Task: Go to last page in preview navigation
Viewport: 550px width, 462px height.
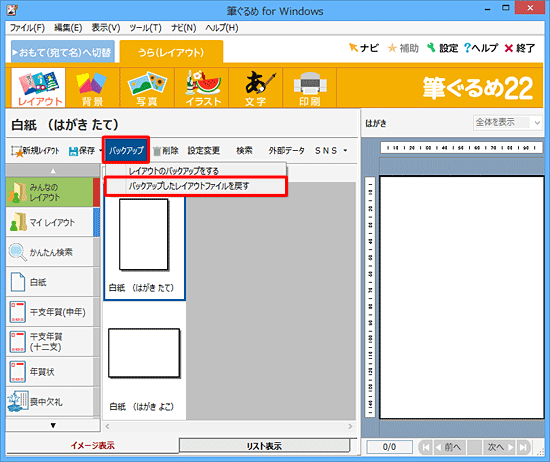Action: pos(523,447)
